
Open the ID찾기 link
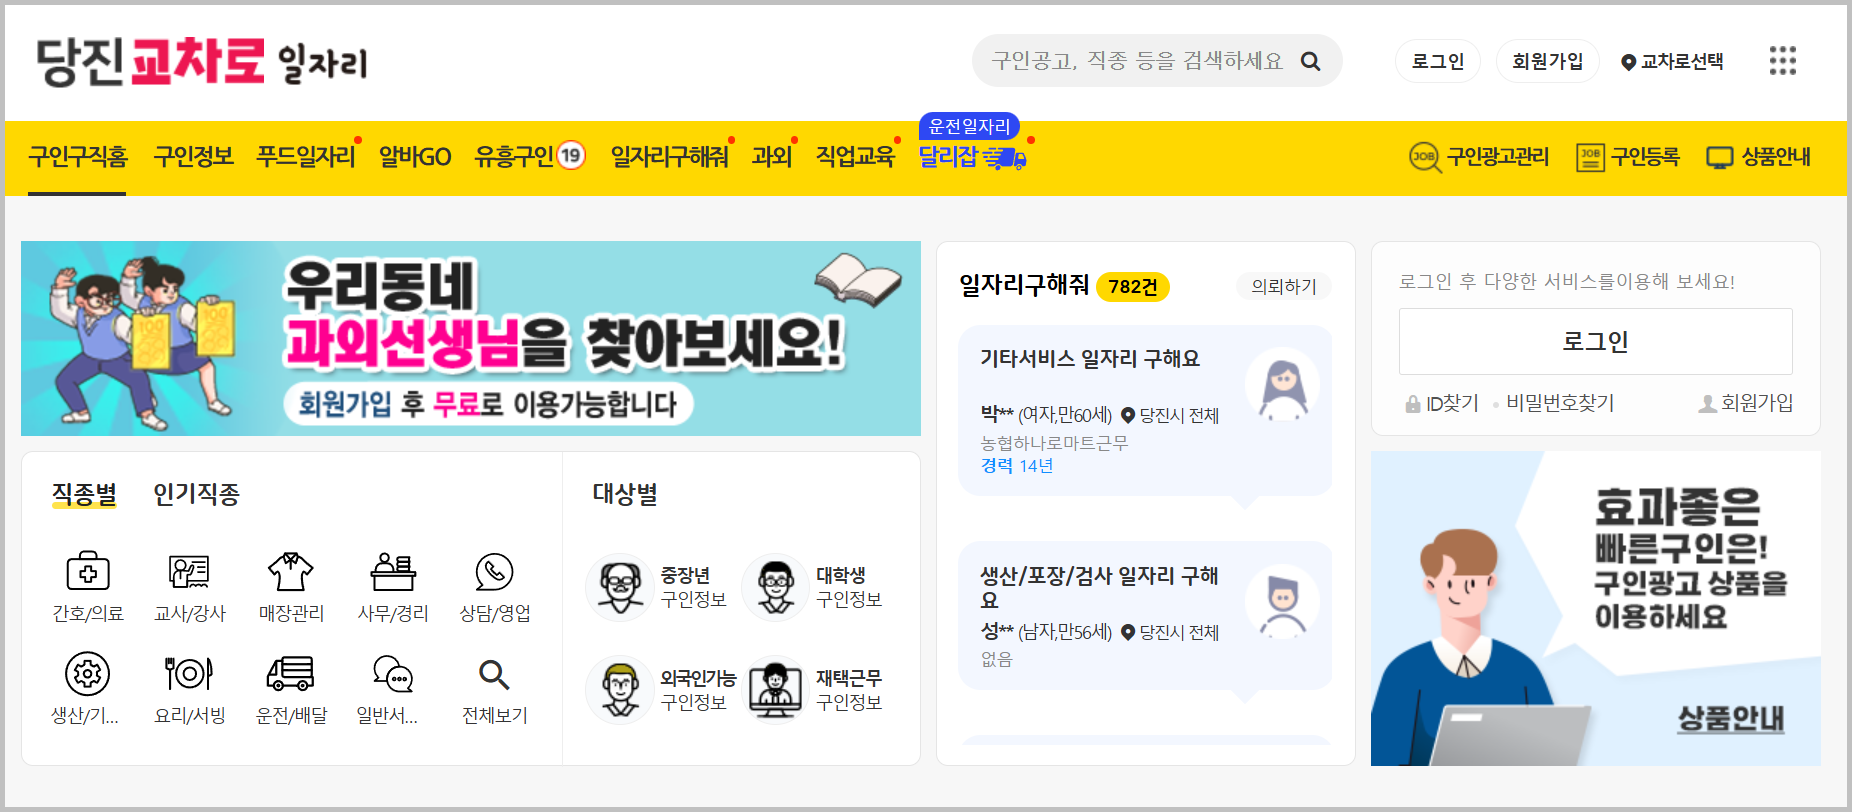[x=1442, y=404]
